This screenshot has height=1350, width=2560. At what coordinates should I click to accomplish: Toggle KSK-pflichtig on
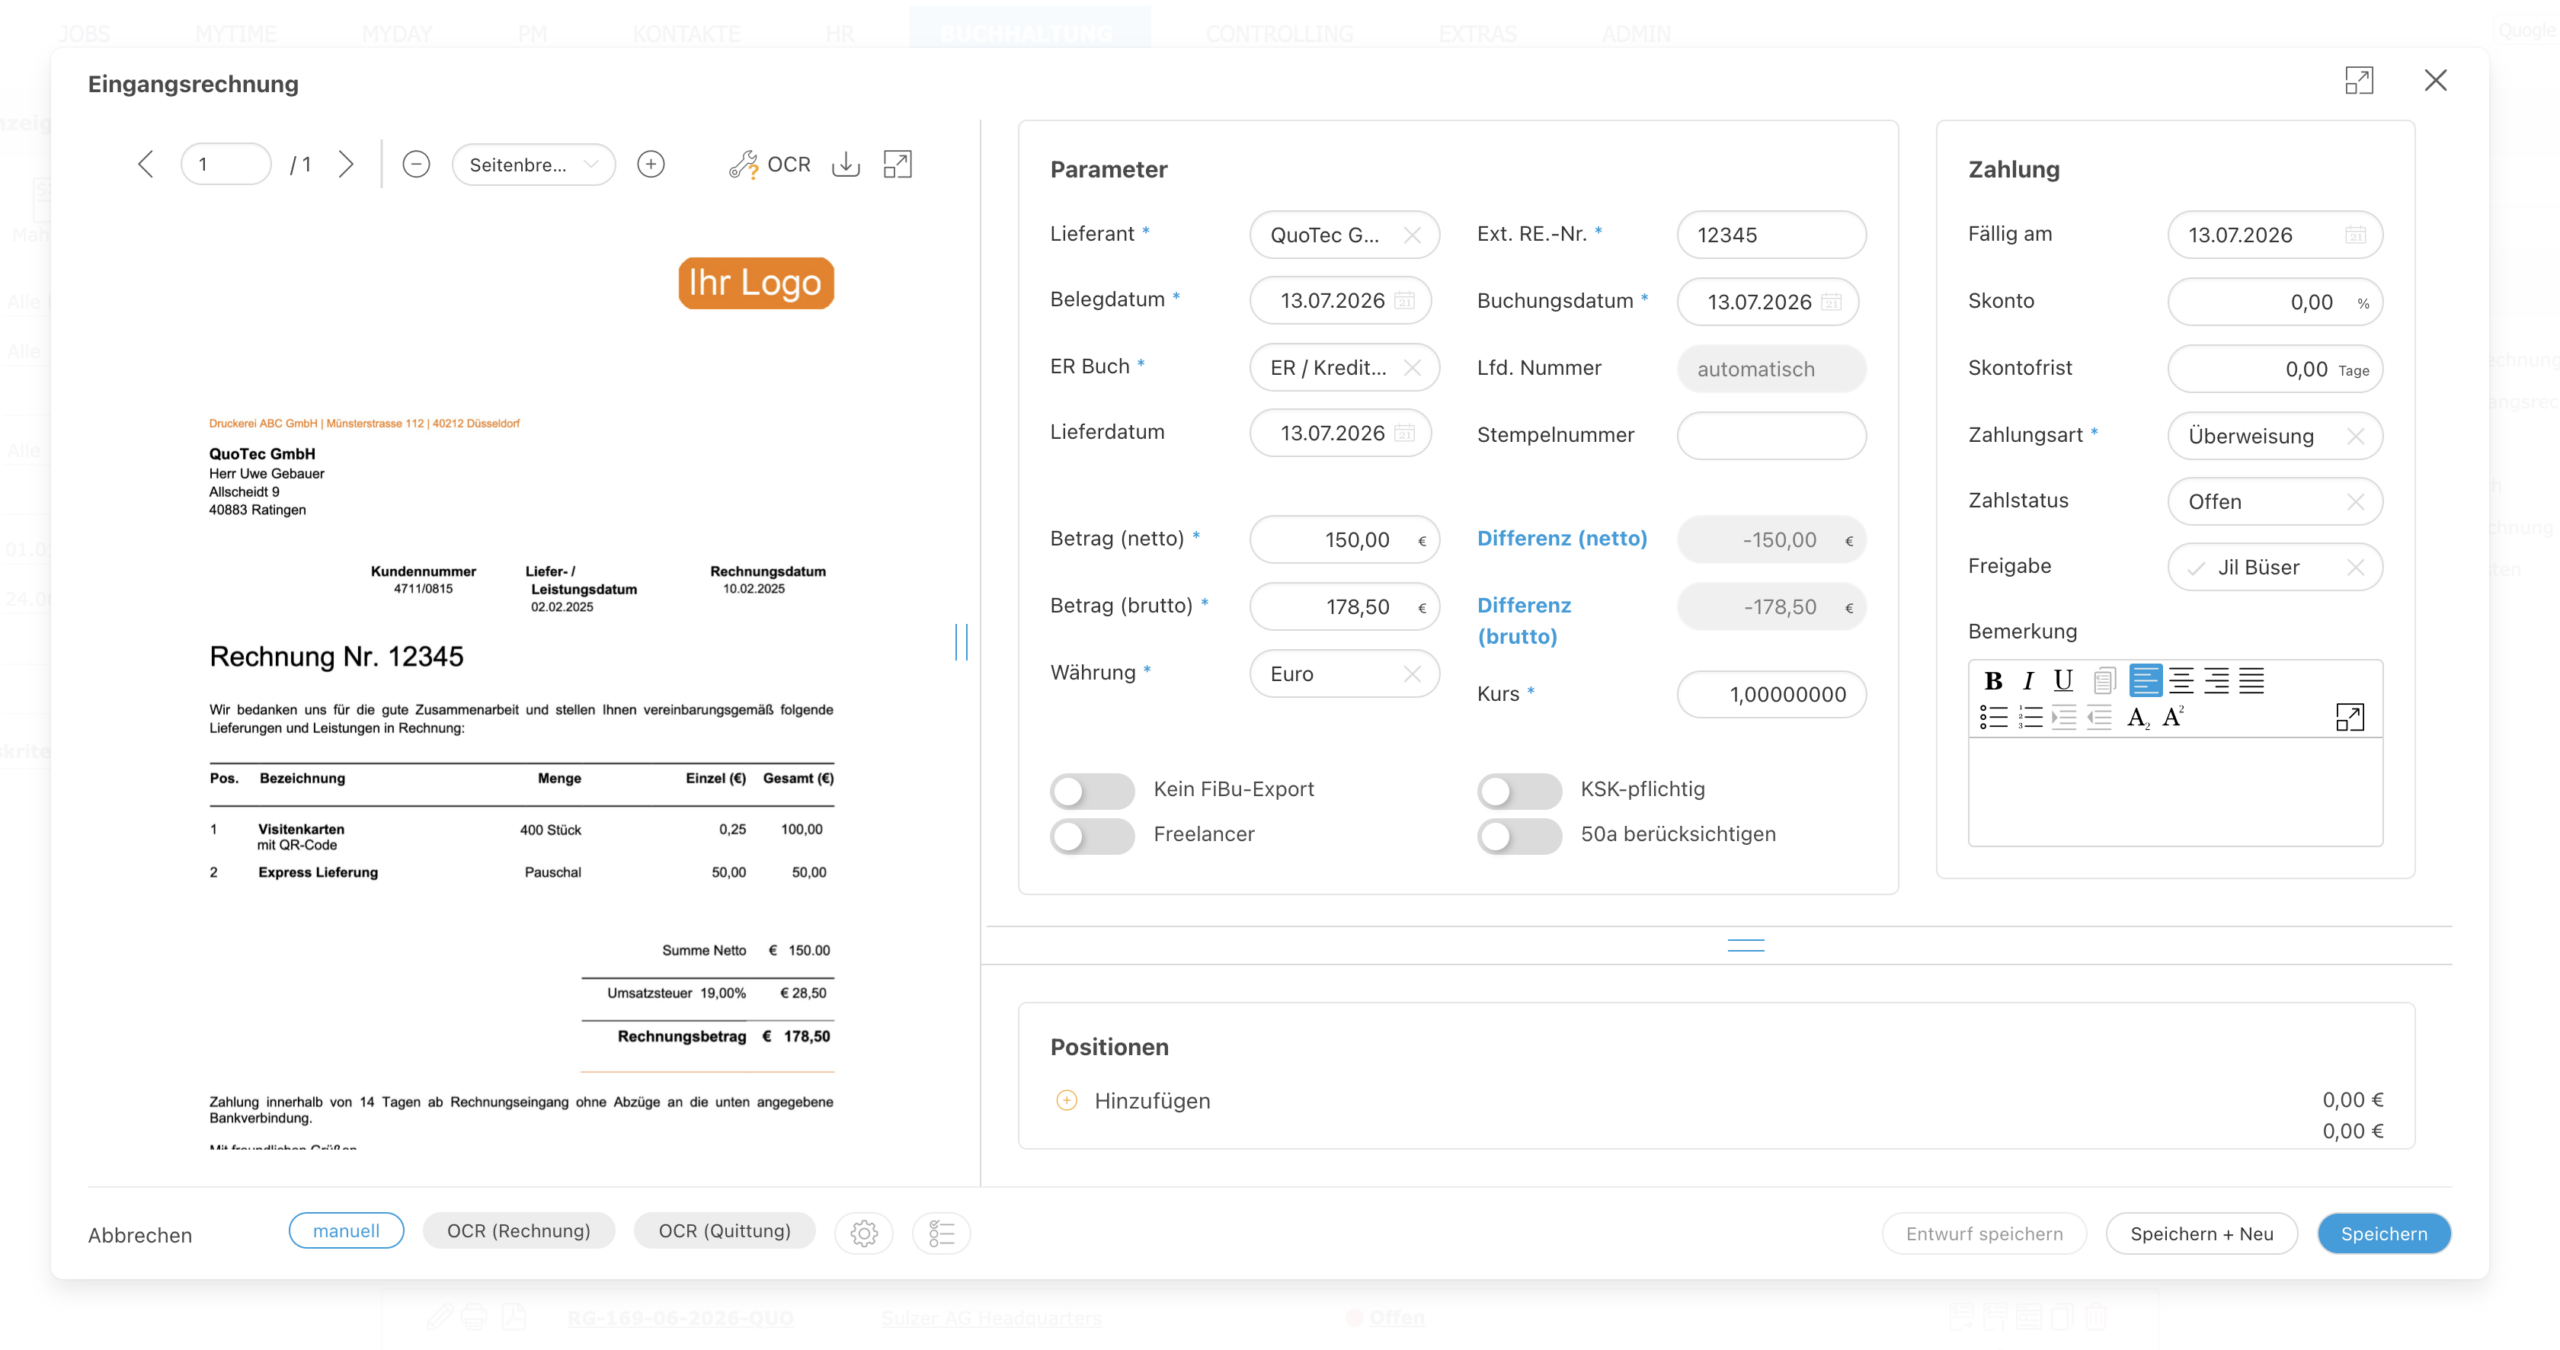pos(1519,790)
